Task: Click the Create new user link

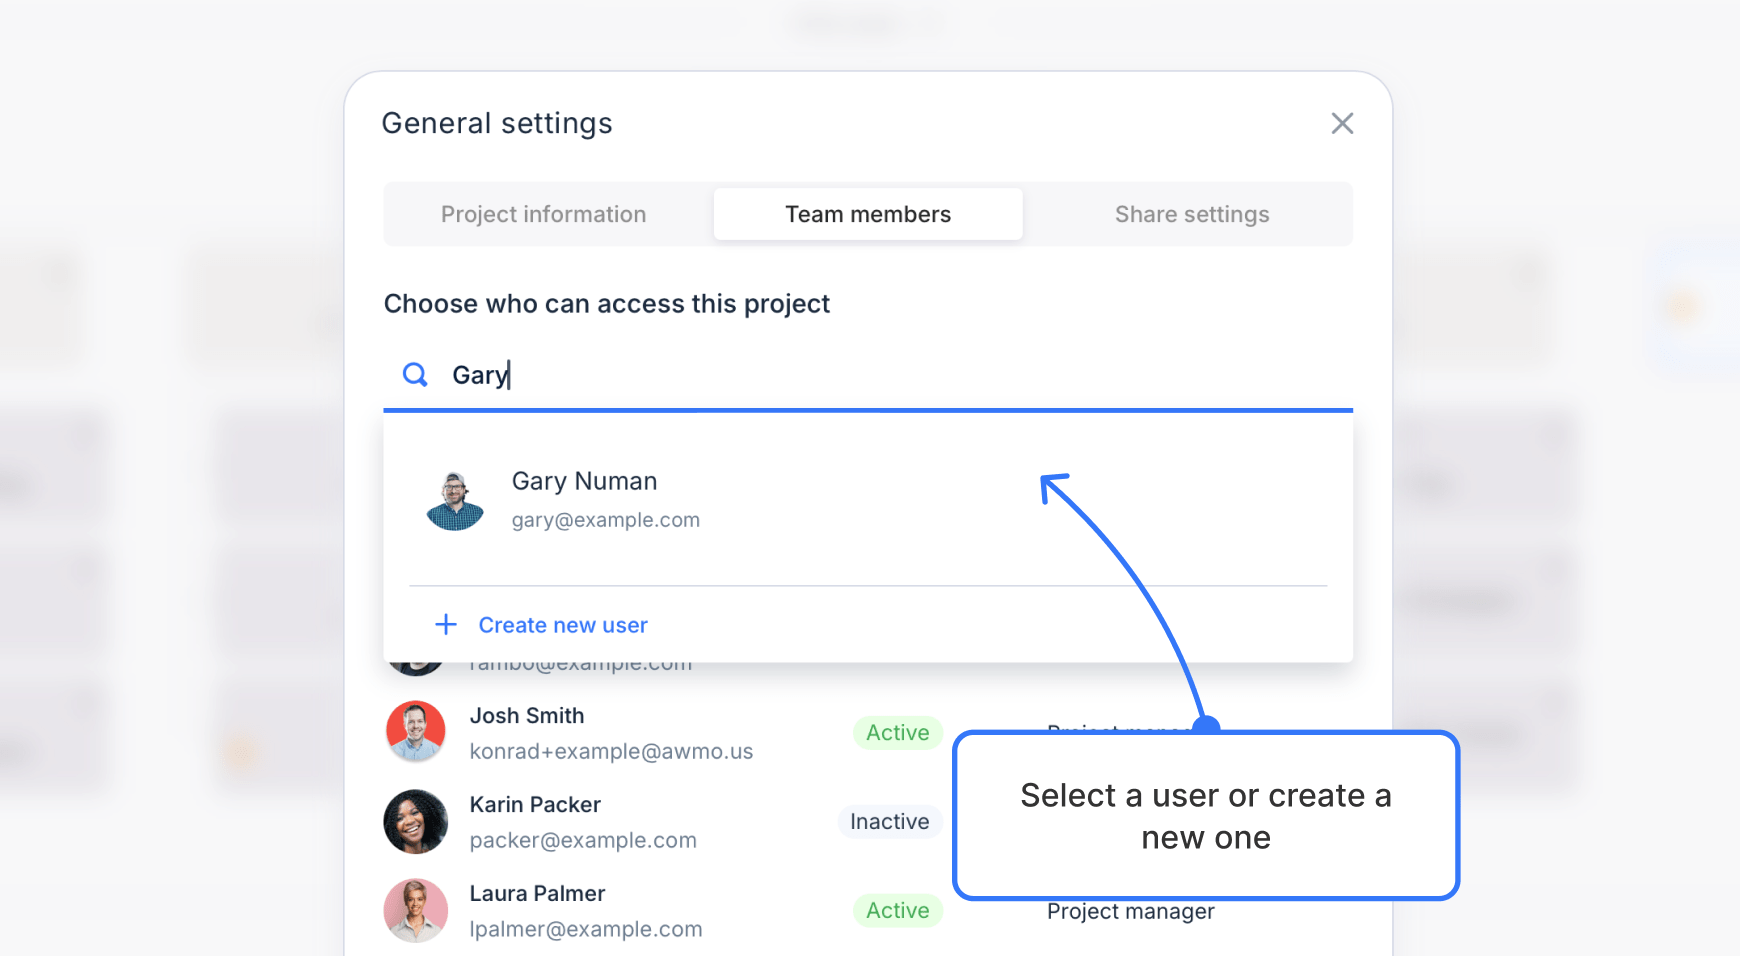Action: pos(563,624)
